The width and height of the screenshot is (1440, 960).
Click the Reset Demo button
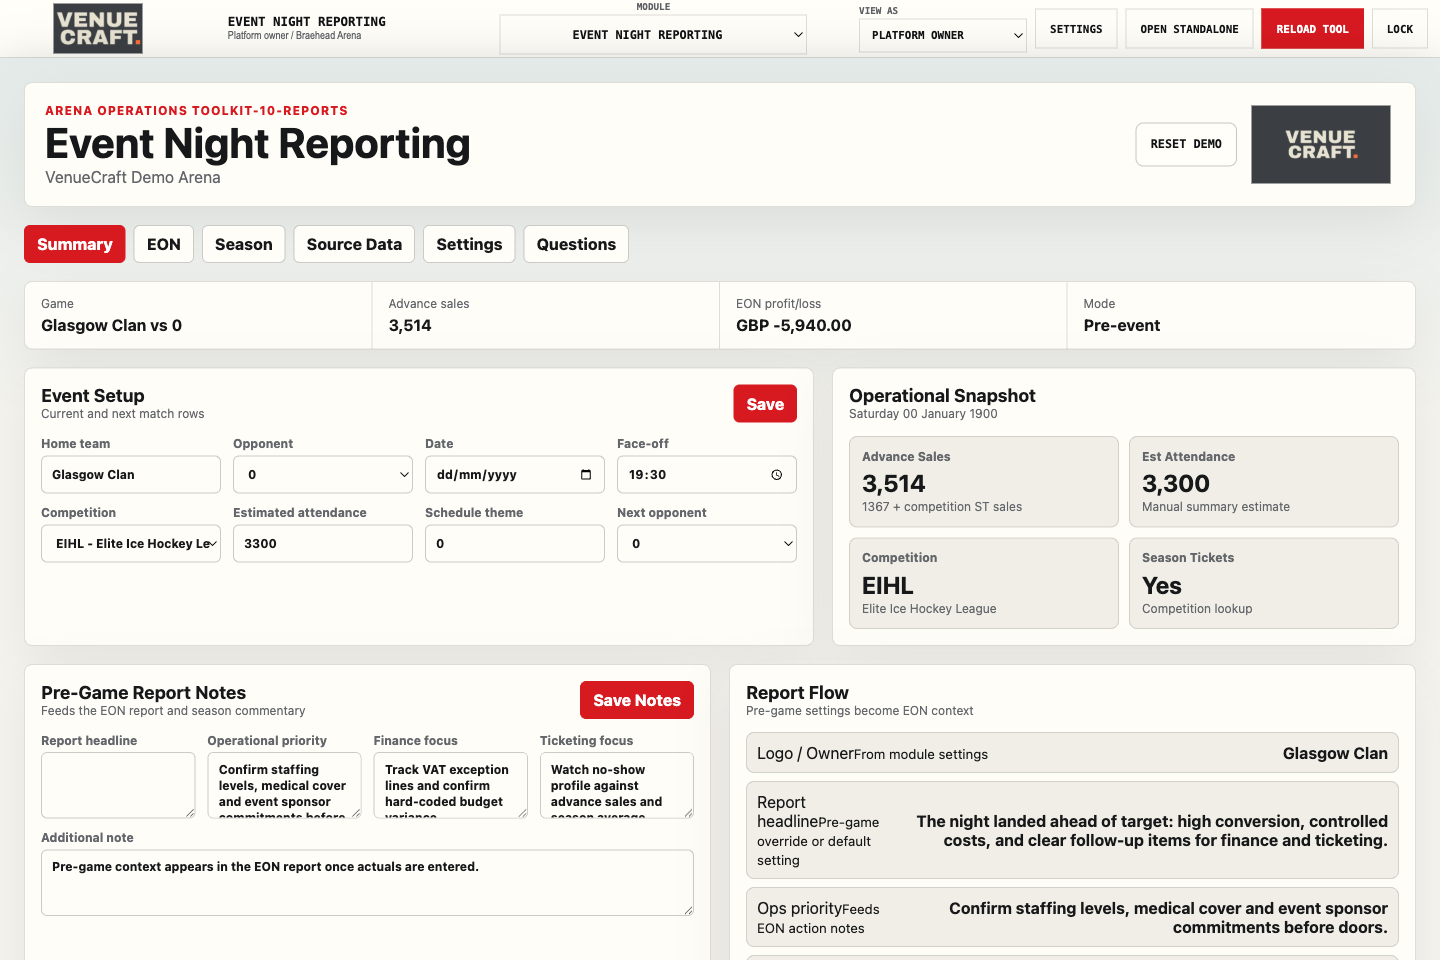(1186, 144)
